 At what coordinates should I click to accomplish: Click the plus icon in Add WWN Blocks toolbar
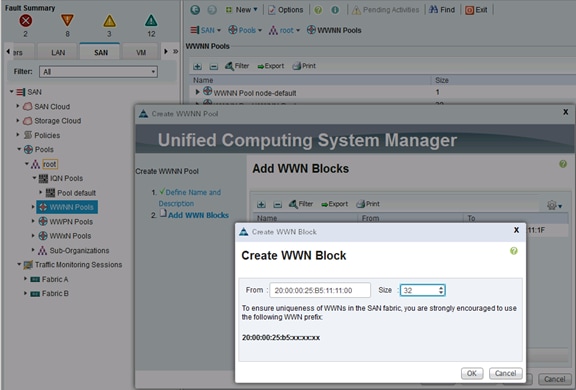pyautogui.click(x=261, y=205)
